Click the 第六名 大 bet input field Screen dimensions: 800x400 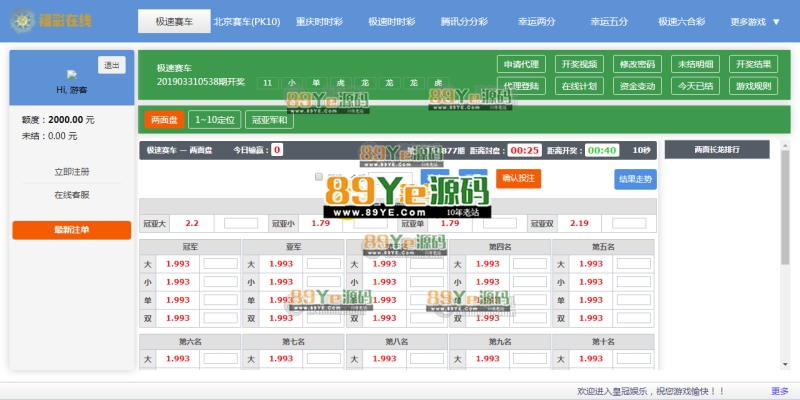coord(220,359)
